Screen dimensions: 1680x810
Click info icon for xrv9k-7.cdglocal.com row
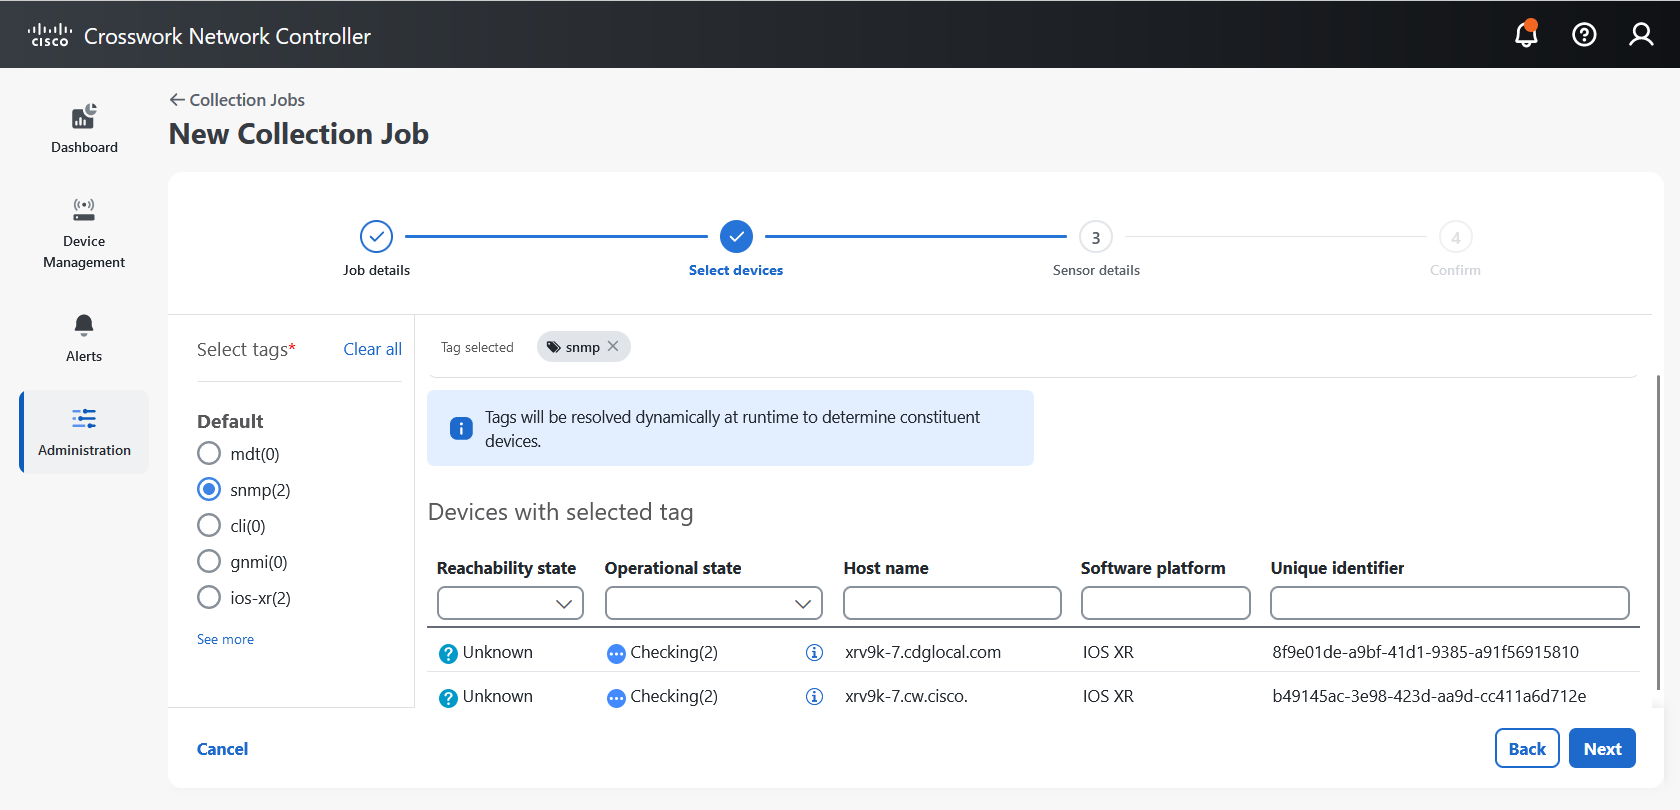[x=814, y=652]
